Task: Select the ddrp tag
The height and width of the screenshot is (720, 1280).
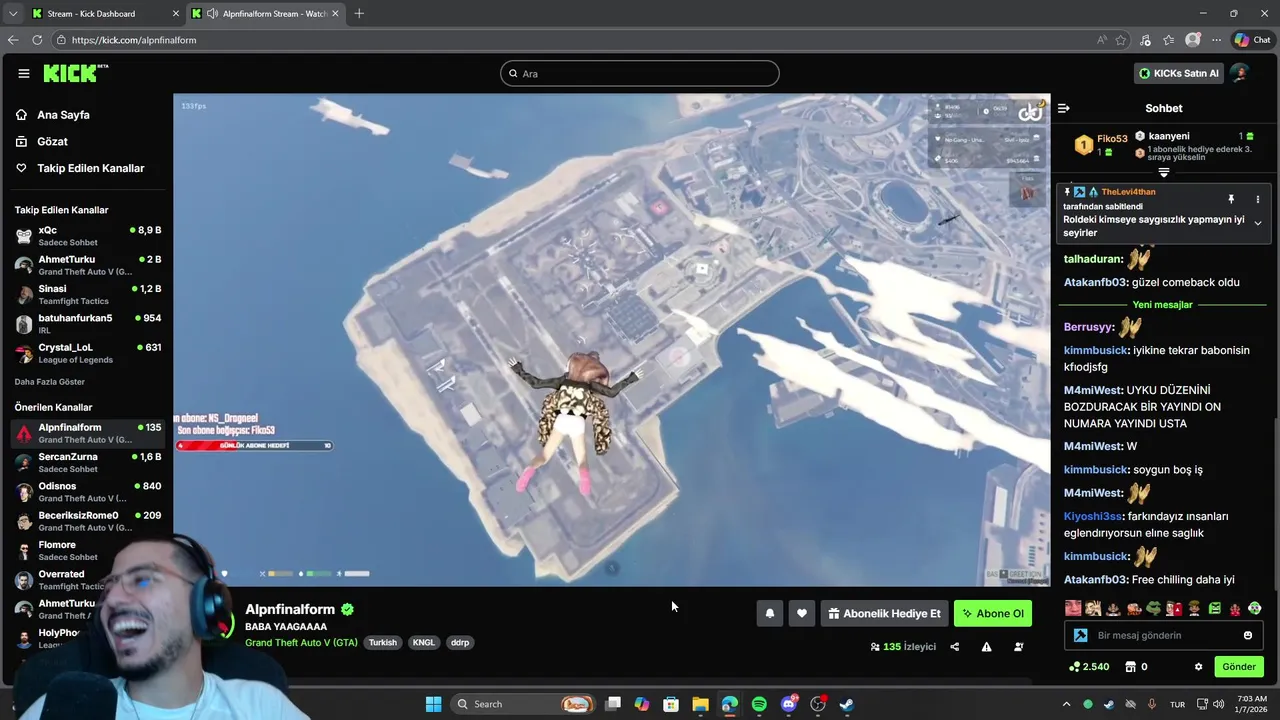Action: point(460,643)
